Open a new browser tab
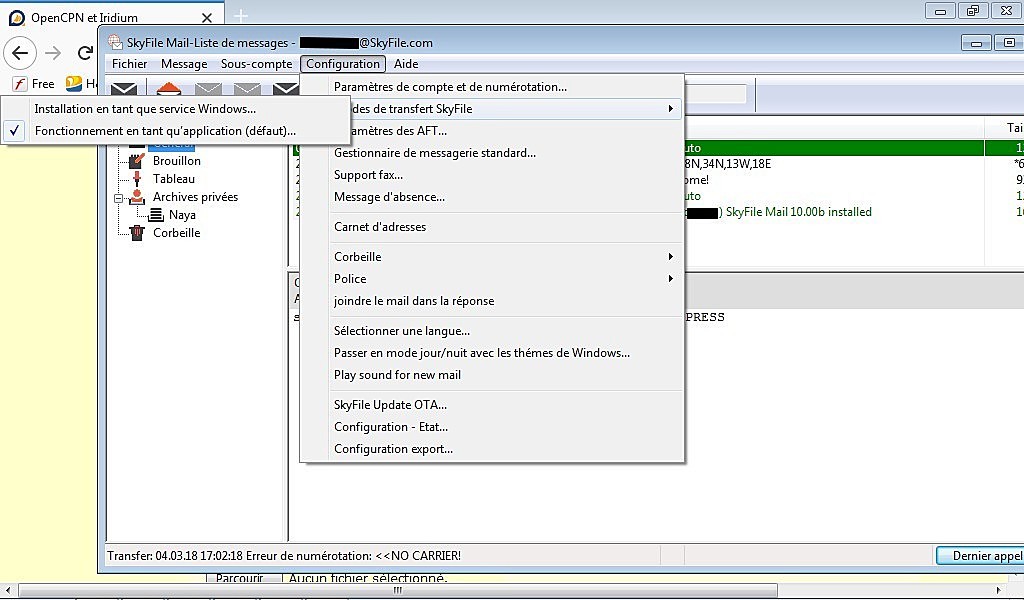This screenshot has width=1024, height=600. (x=240, y=16)
